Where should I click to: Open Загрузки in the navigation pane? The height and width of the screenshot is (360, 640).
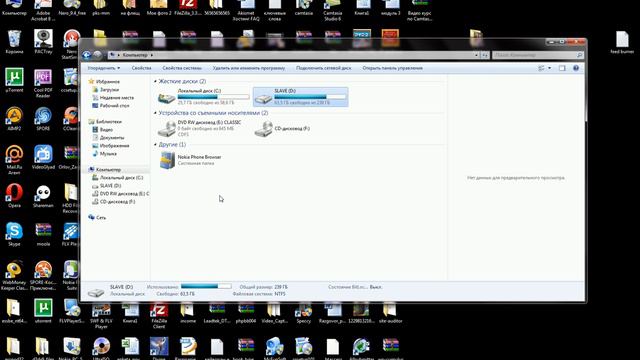coord(109,89)
